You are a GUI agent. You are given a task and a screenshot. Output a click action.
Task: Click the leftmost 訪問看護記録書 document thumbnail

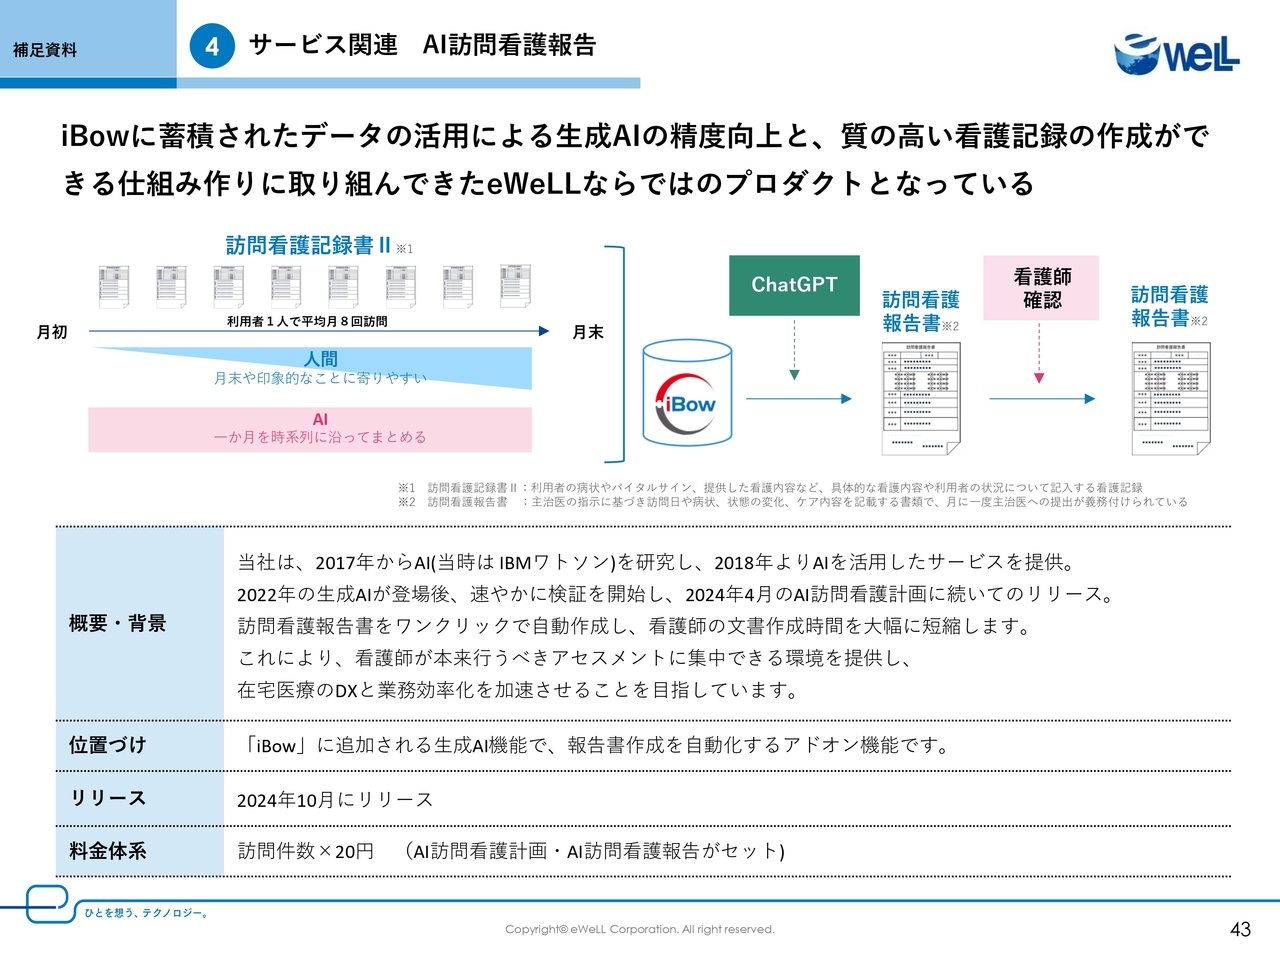coord(114,286)
